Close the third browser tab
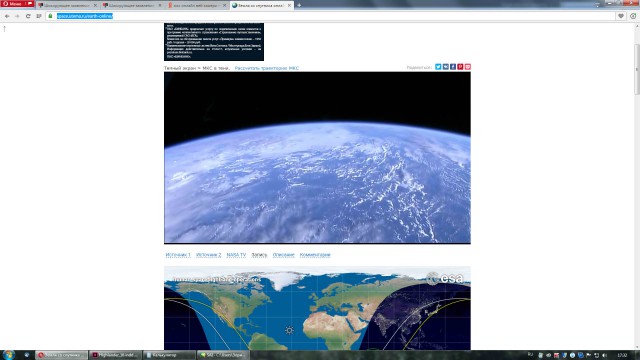The image size is (640, 360). coord(224,5)
